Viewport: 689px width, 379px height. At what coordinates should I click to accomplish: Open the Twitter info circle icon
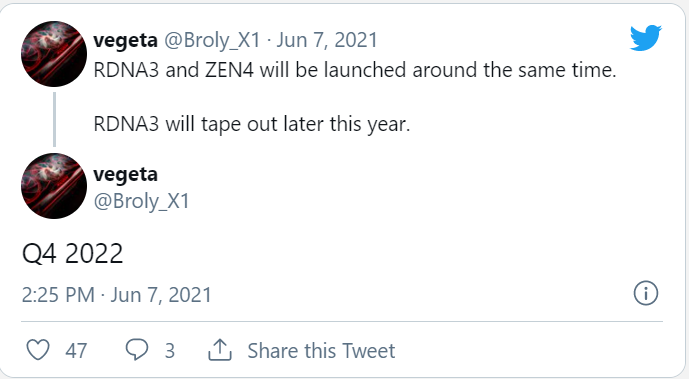[645, 293]
